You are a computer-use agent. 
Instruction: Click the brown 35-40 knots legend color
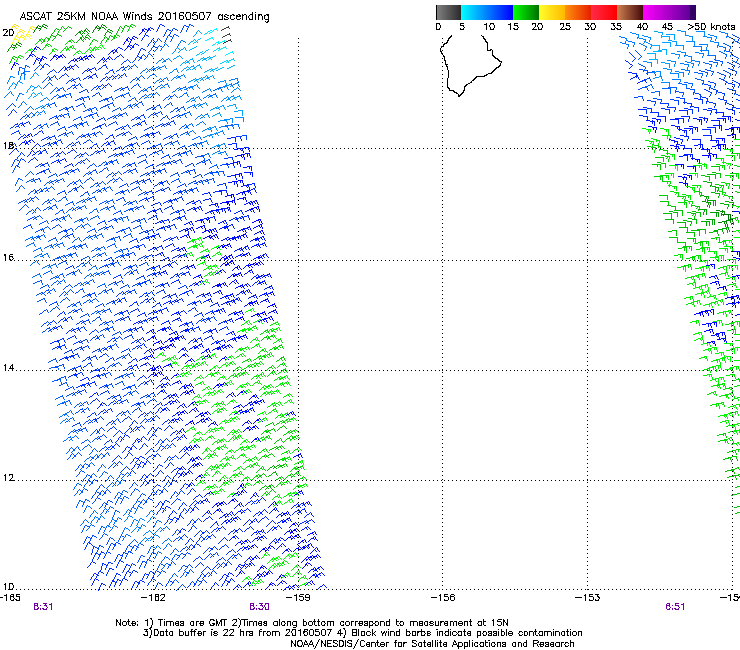630,12
